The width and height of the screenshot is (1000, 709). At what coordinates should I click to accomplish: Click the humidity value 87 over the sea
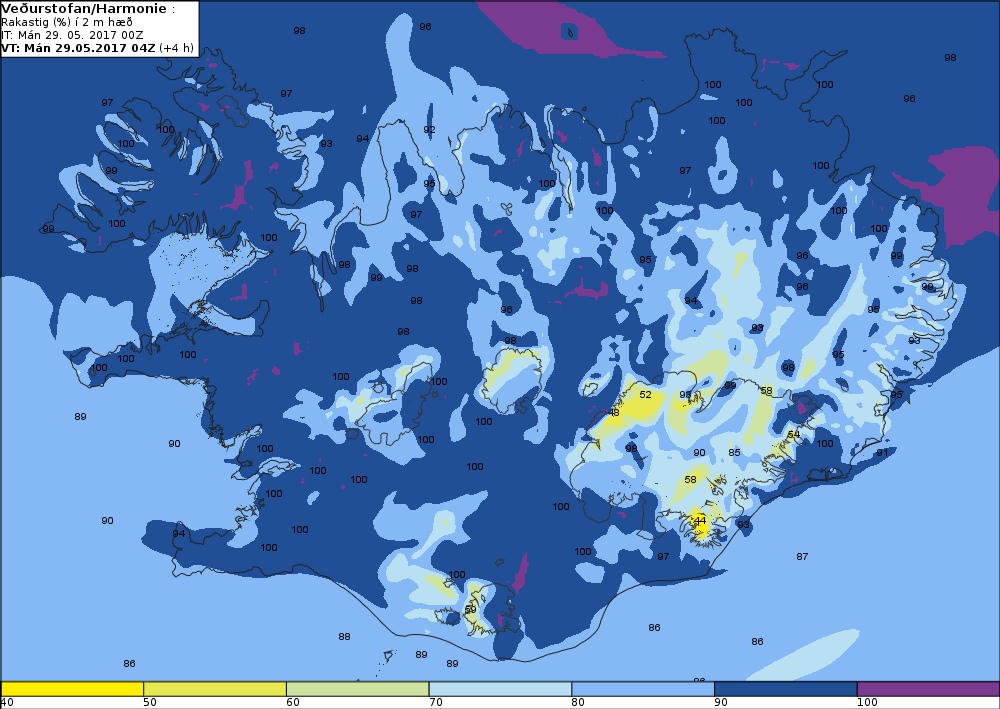pyautogui.click(x=802, y=557)
